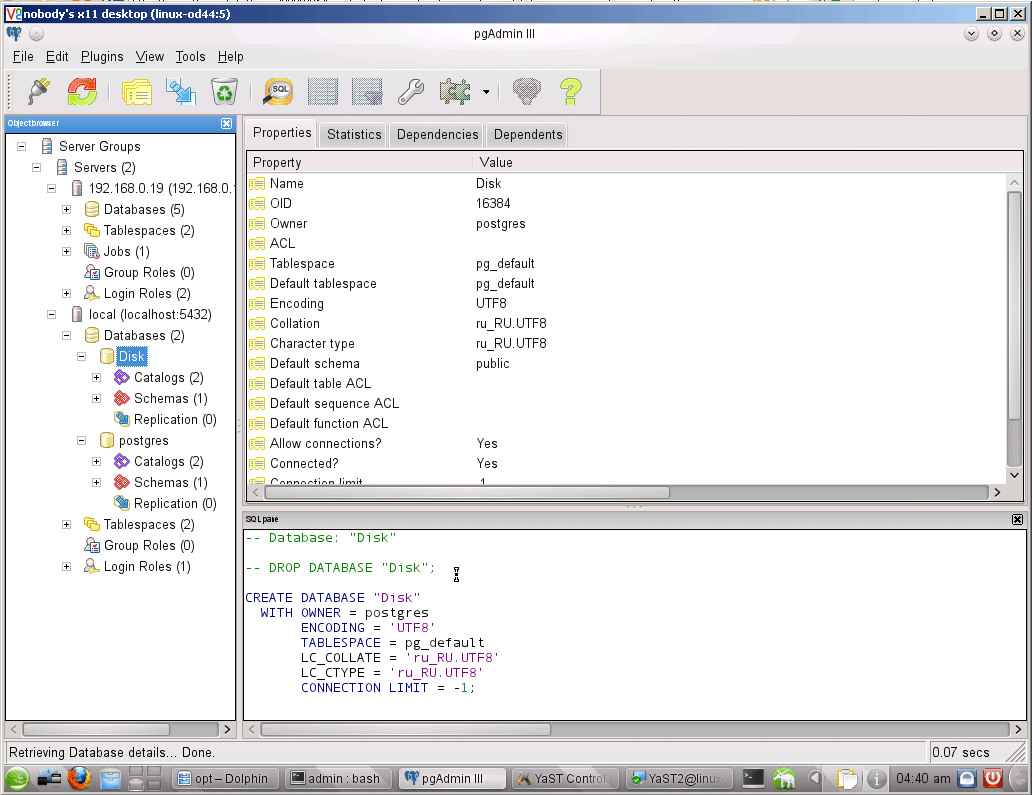Screen dimensions: 1032x795
Task: Open the Maintenance wrench tool
Action: coord(411,92)
